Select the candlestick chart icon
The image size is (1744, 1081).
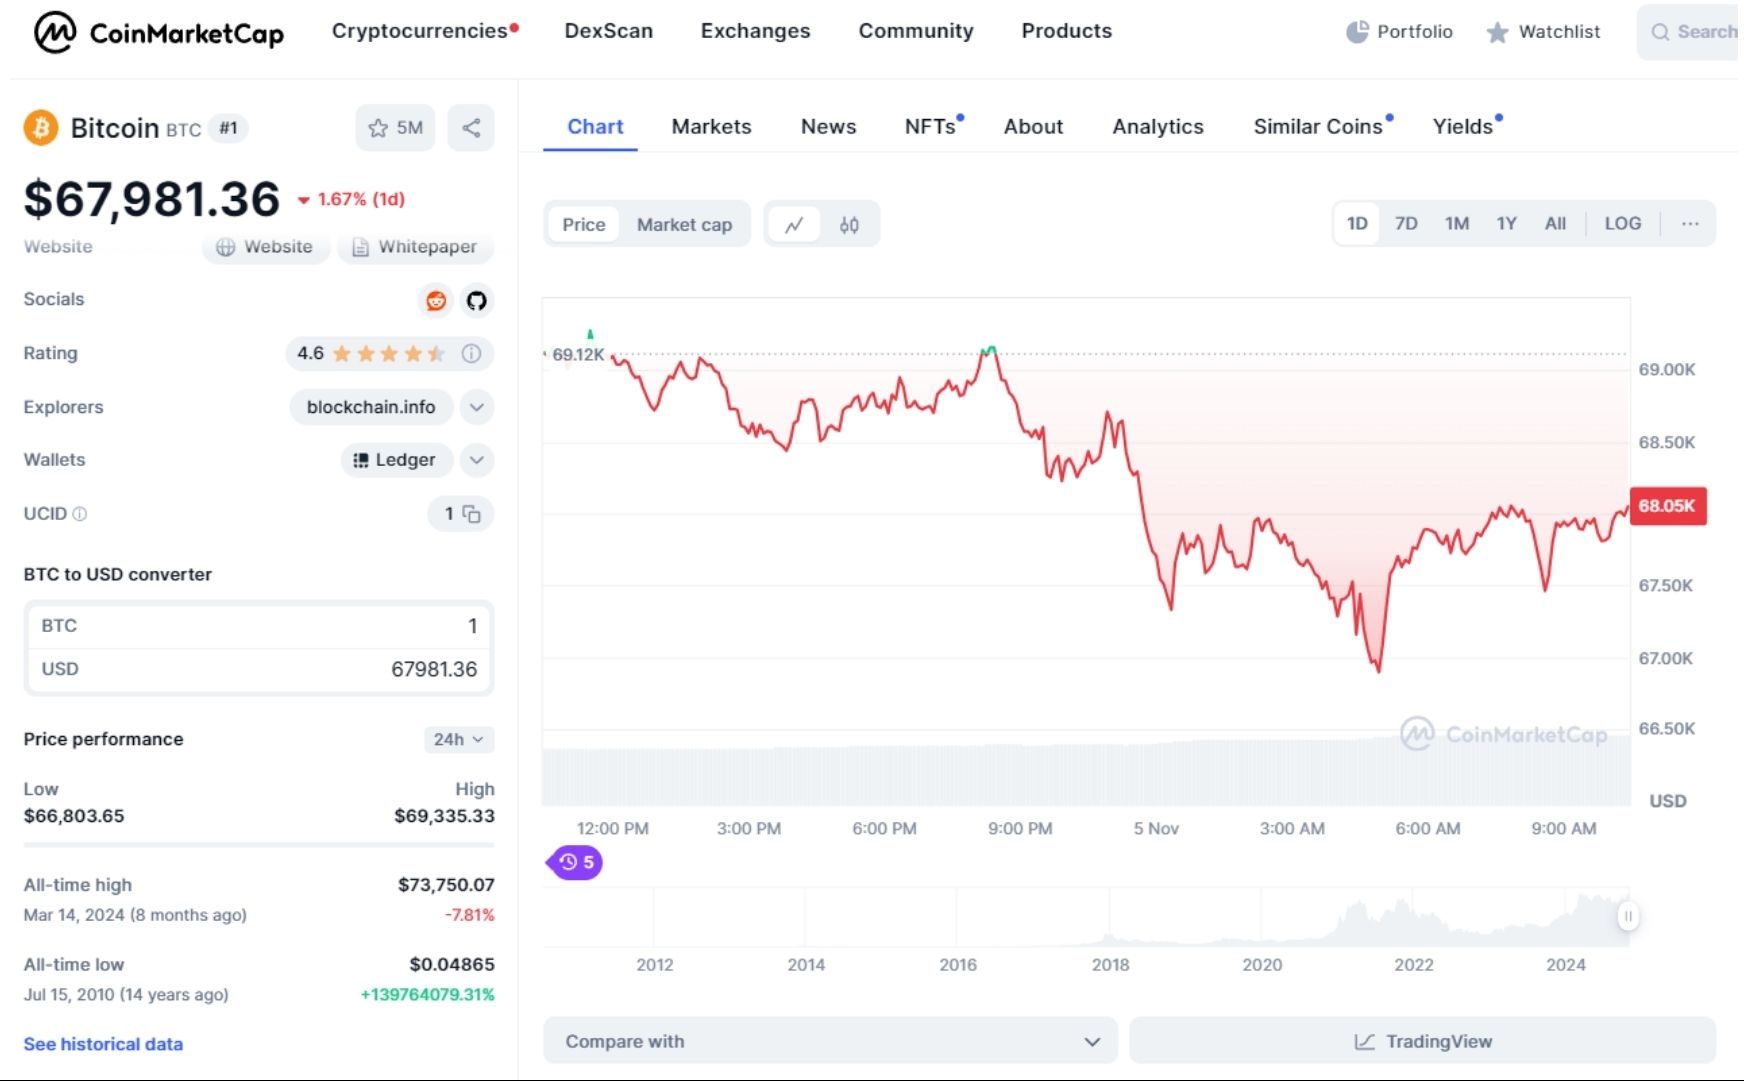point(849,224)
